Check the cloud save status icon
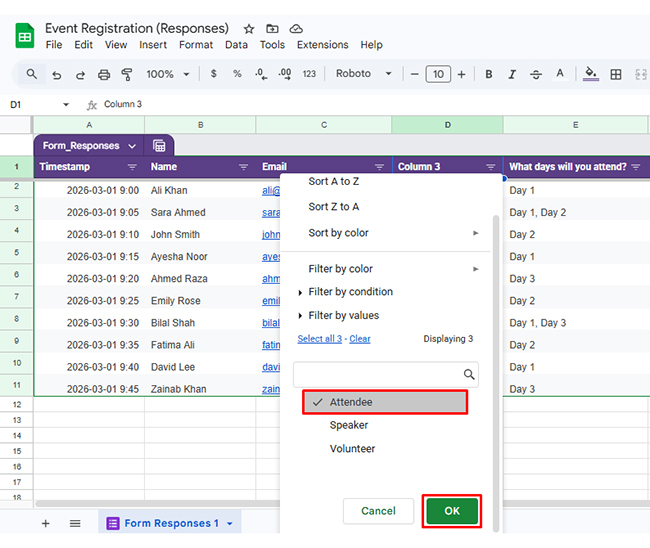 (296, 29)
